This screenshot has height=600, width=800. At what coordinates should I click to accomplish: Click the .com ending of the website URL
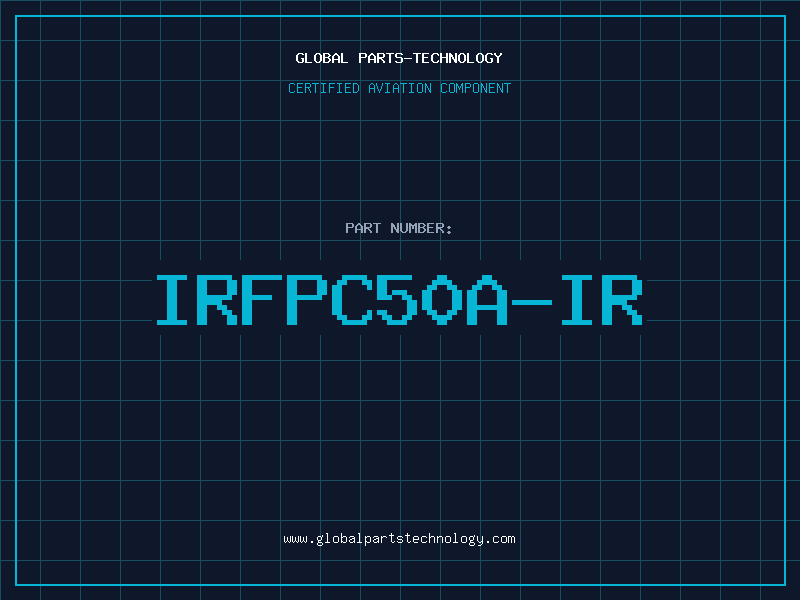pos(499,539)
